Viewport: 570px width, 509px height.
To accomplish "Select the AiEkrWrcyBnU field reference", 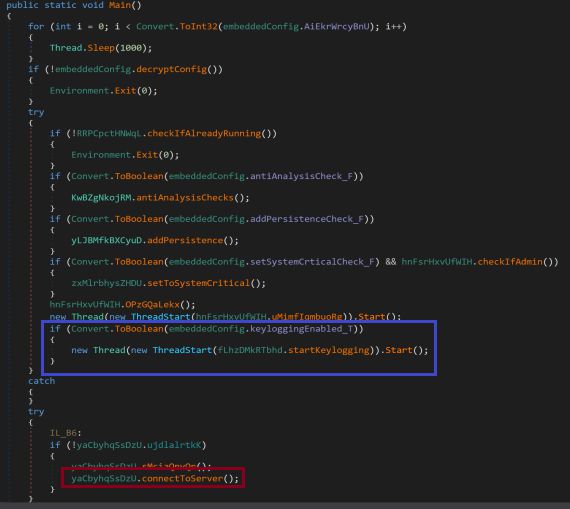I will [337, 27].
